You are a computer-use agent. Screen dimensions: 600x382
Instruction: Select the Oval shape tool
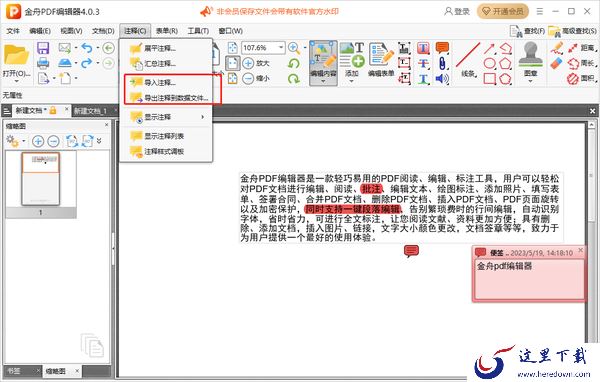click(490, 64)
